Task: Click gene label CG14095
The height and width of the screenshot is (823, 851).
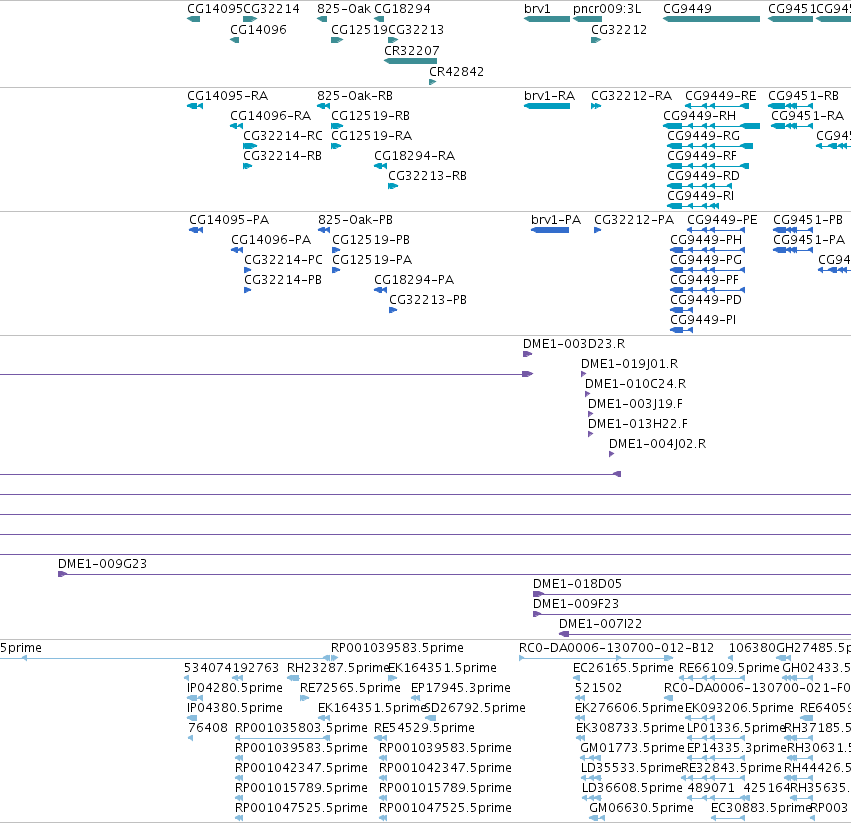Action: coord(214,9)
